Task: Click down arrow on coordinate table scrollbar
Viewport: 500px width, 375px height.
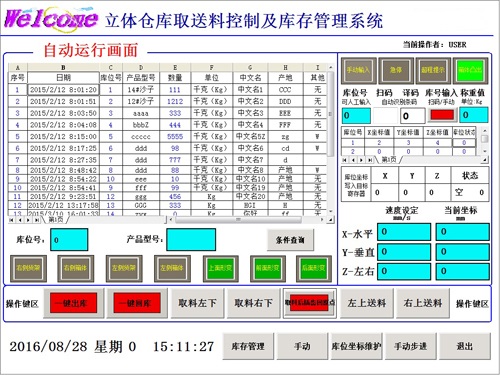Action: click(485, 152)
